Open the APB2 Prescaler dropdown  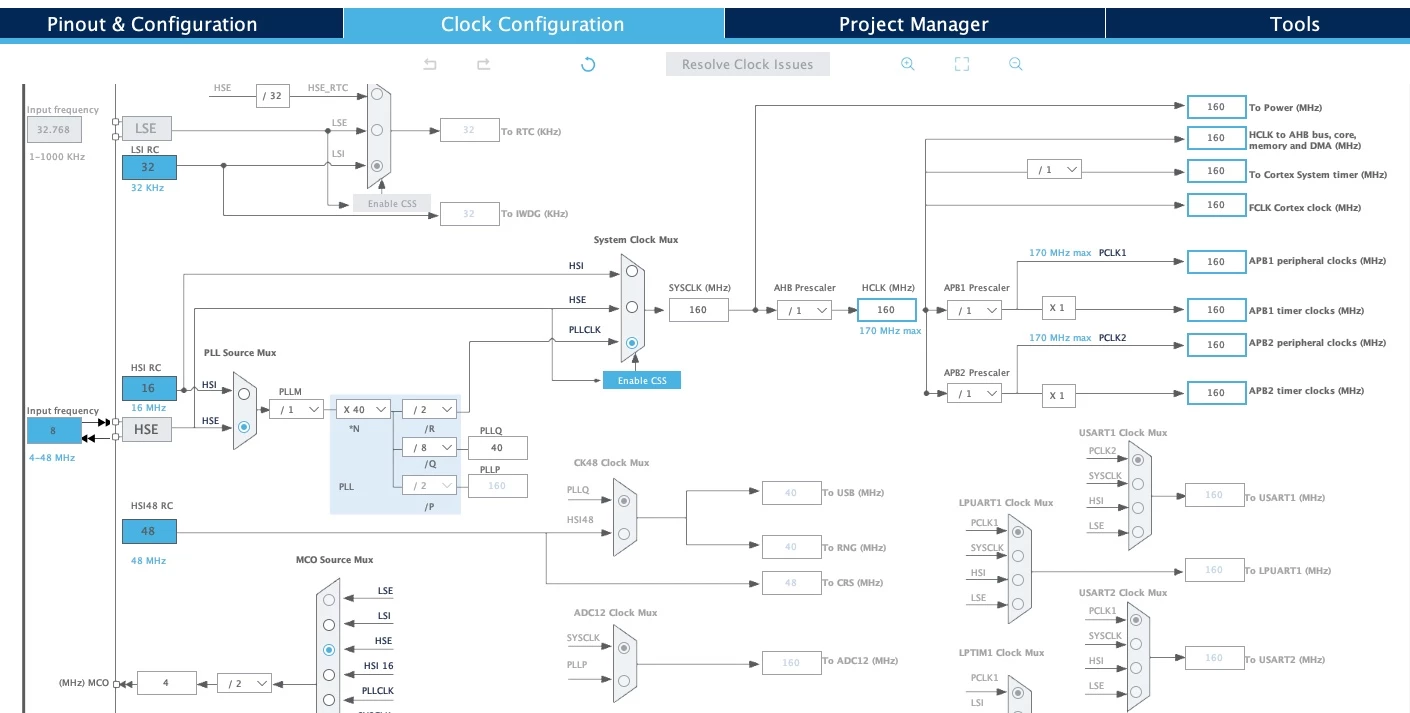[974, 394]
